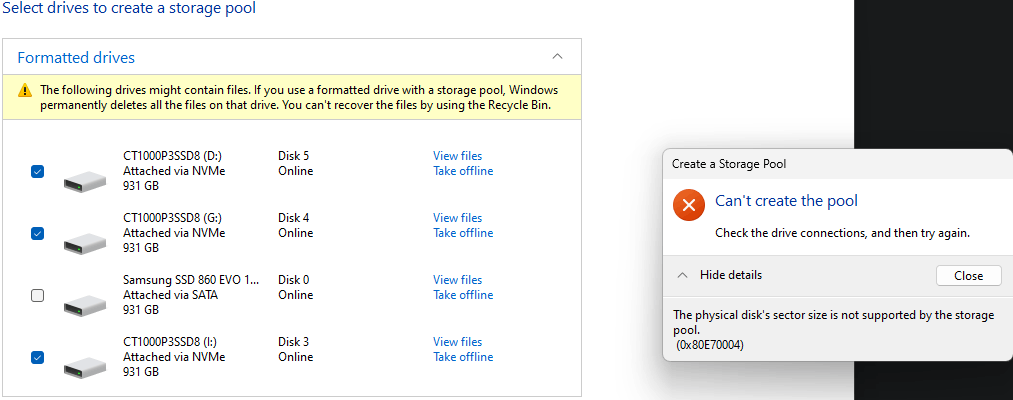Take Disk 0 offline
Image resolution: width=1013 pixels, height=400 pixels.
pyautogui.click(x=462, y=295)
